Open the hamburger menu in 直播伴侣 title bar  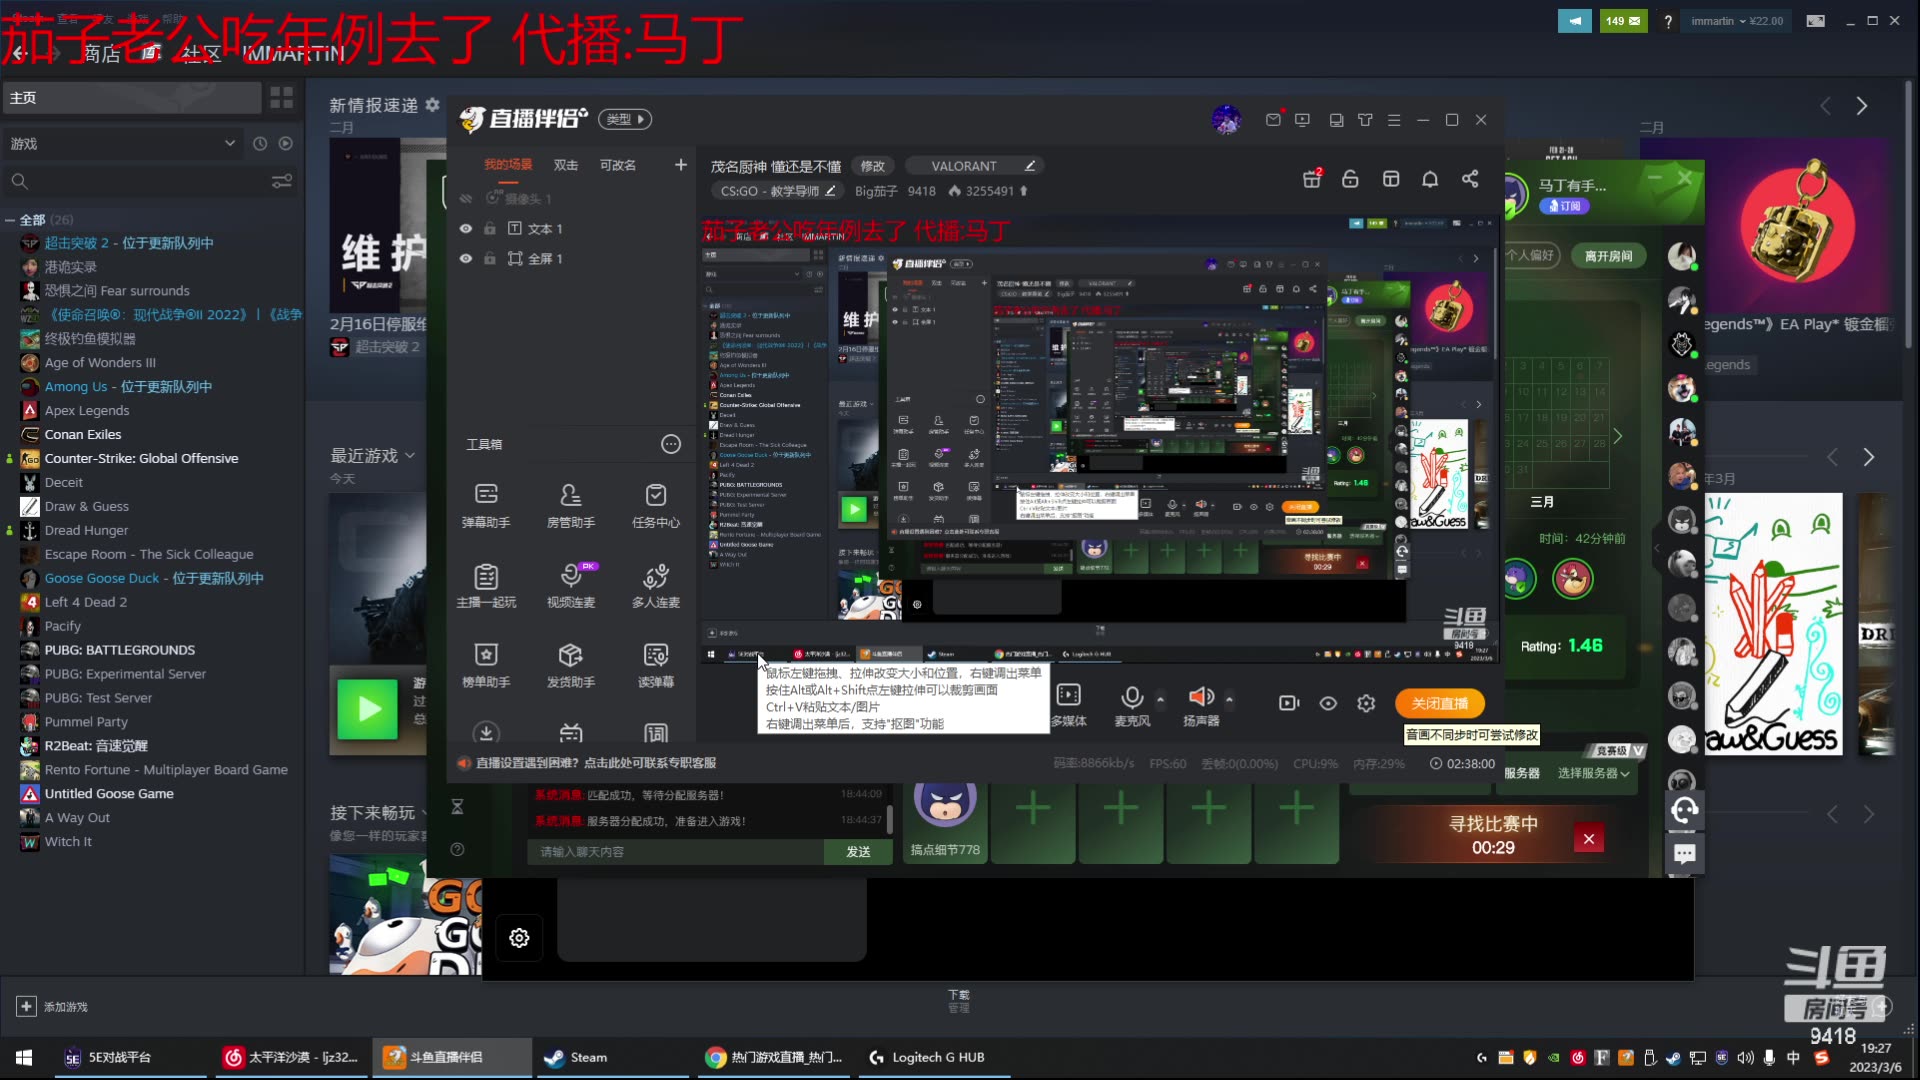click(x=1394, y=120)
